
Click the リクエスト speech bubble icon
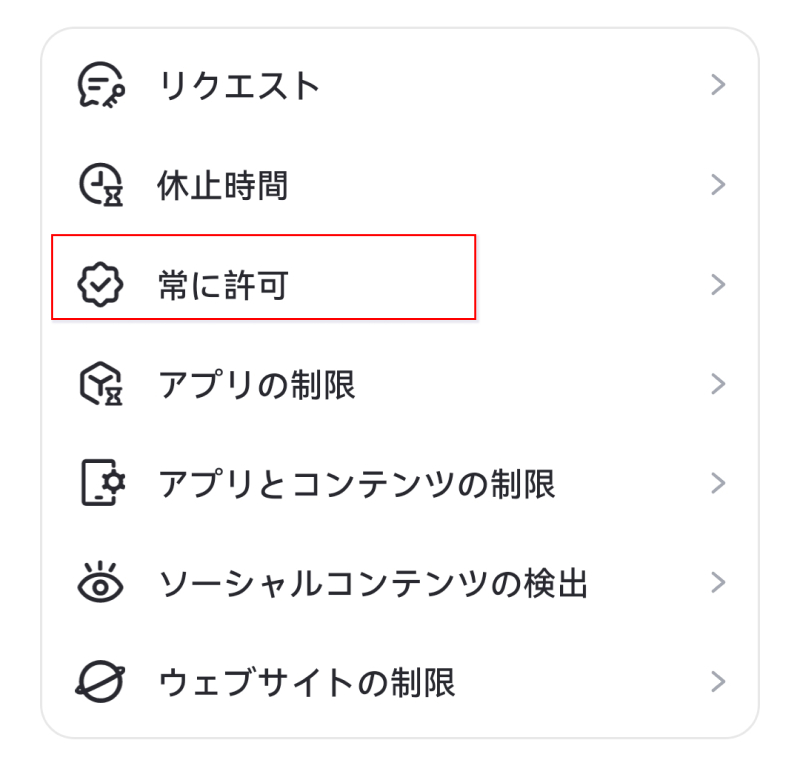[x=101, y=85]
